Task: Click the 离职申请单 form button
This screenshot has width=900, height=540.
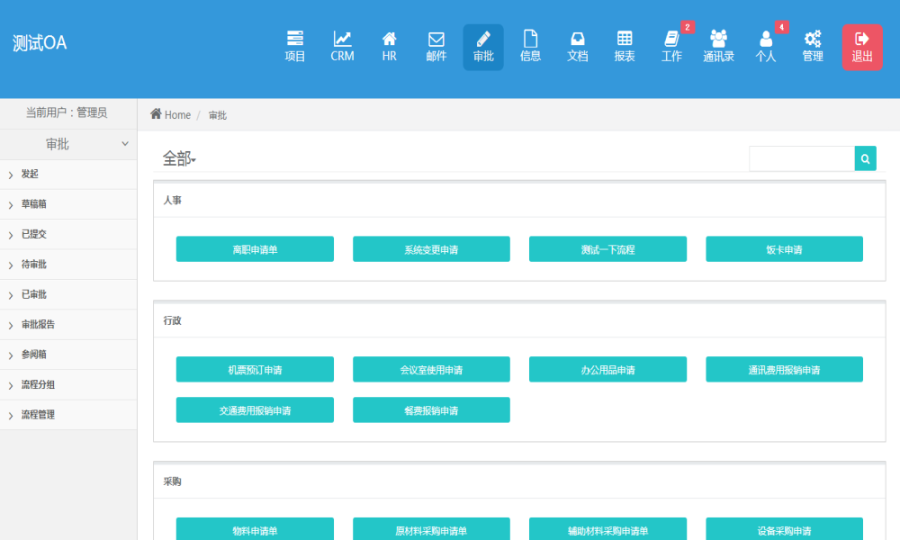Action: click(254, 249)
